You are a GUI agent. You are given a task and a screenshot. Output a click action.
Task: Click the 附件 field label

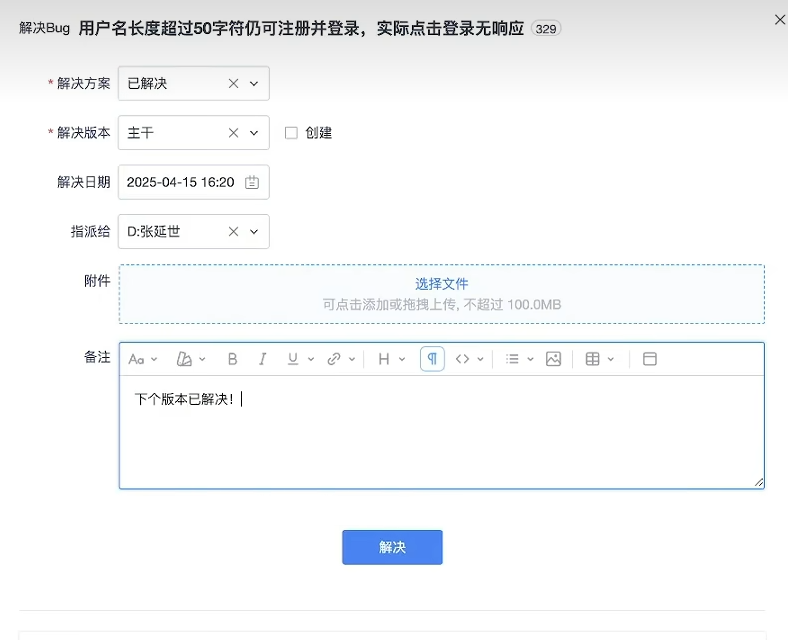pos(97,281)
